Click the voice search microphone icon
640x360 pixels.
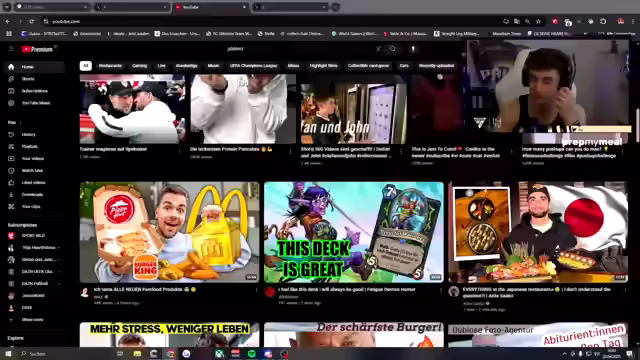coord(413,49)
